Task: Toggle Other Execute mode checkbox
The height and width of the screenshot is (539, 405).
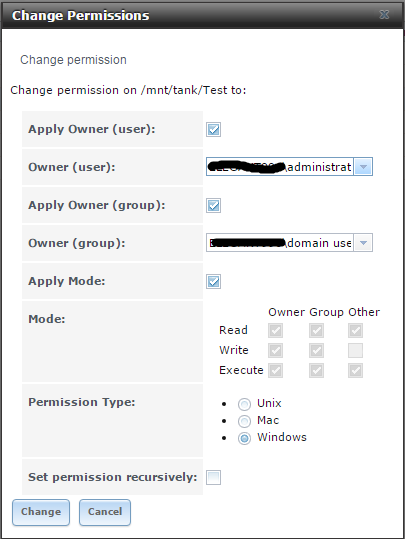Action: click(x=355, y=371)
